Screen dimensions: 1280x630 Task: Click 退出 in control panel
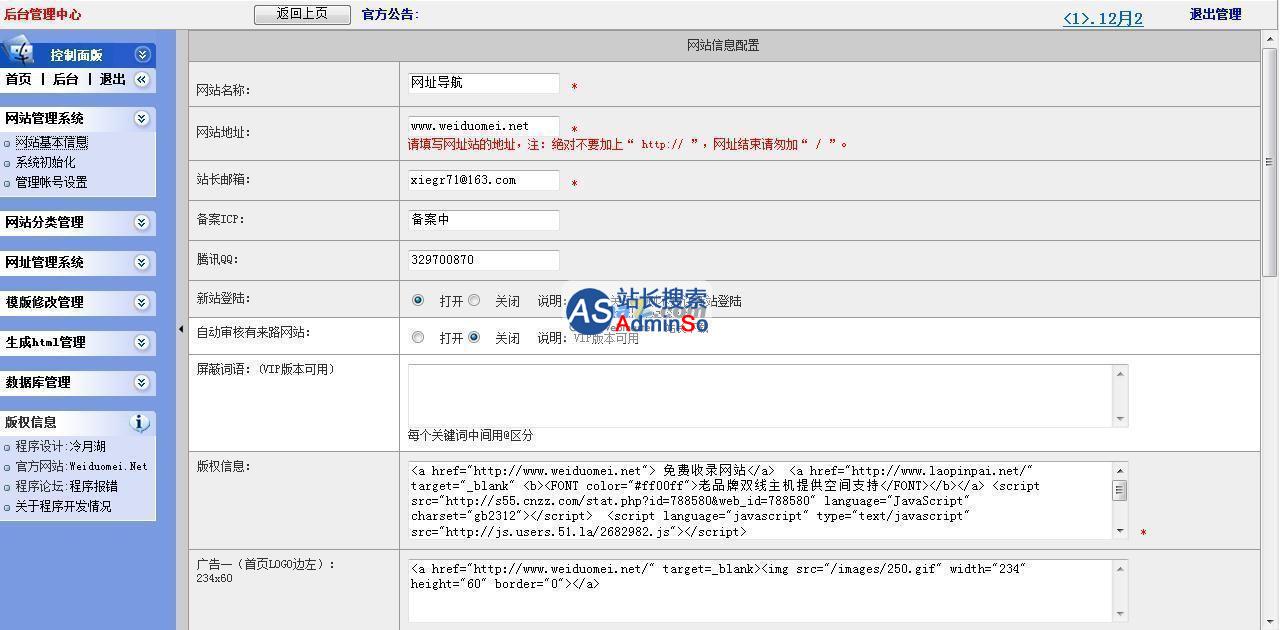pyautogui.click(x=113, y=79)
